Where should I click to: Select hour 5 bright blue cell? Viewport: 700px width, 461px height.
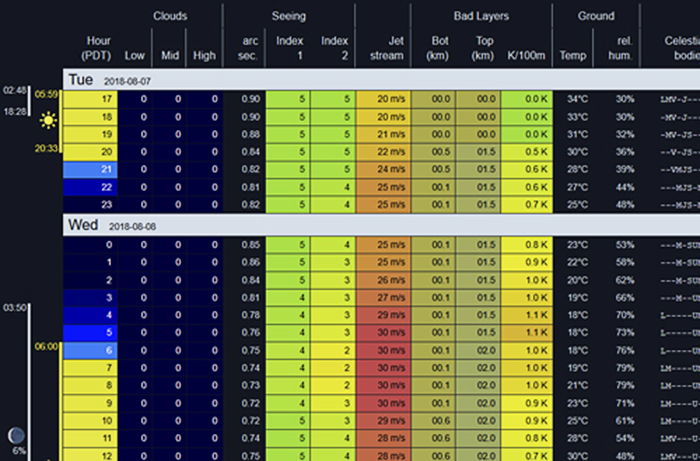(90, 332)
